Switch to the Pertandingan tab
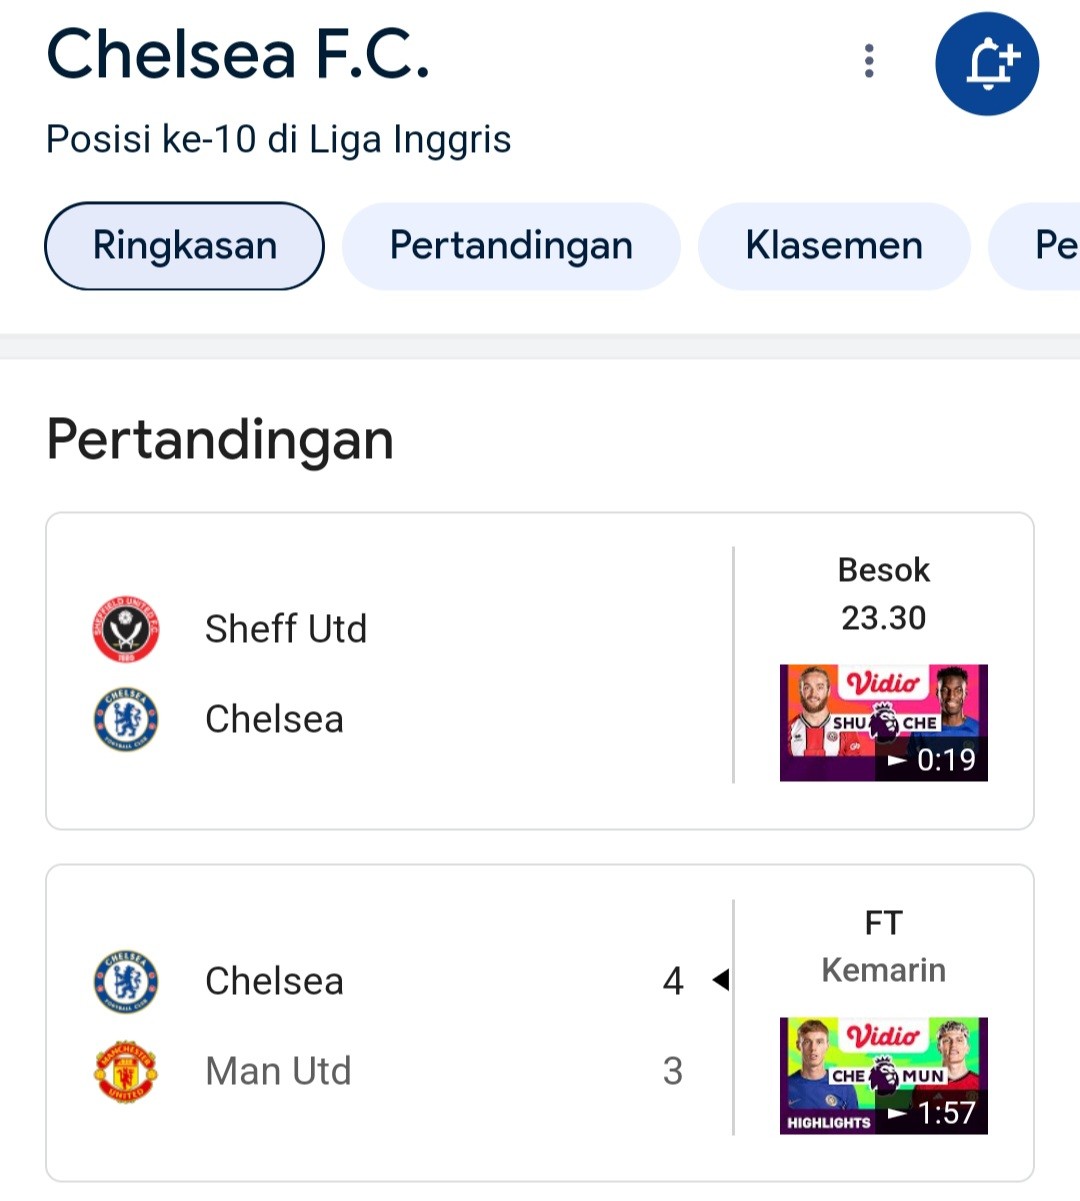1080x1201 pixels. click(511, 246)
